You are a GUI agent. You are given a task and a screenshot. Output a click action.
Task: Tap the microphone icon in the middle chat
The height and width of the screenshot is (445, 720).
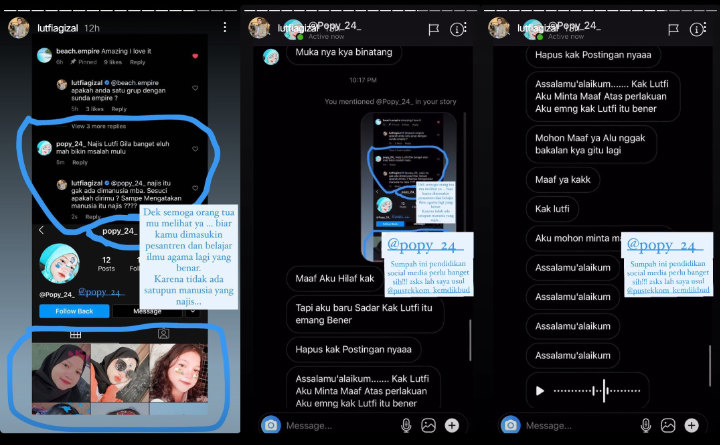click(x=406, y=426)
